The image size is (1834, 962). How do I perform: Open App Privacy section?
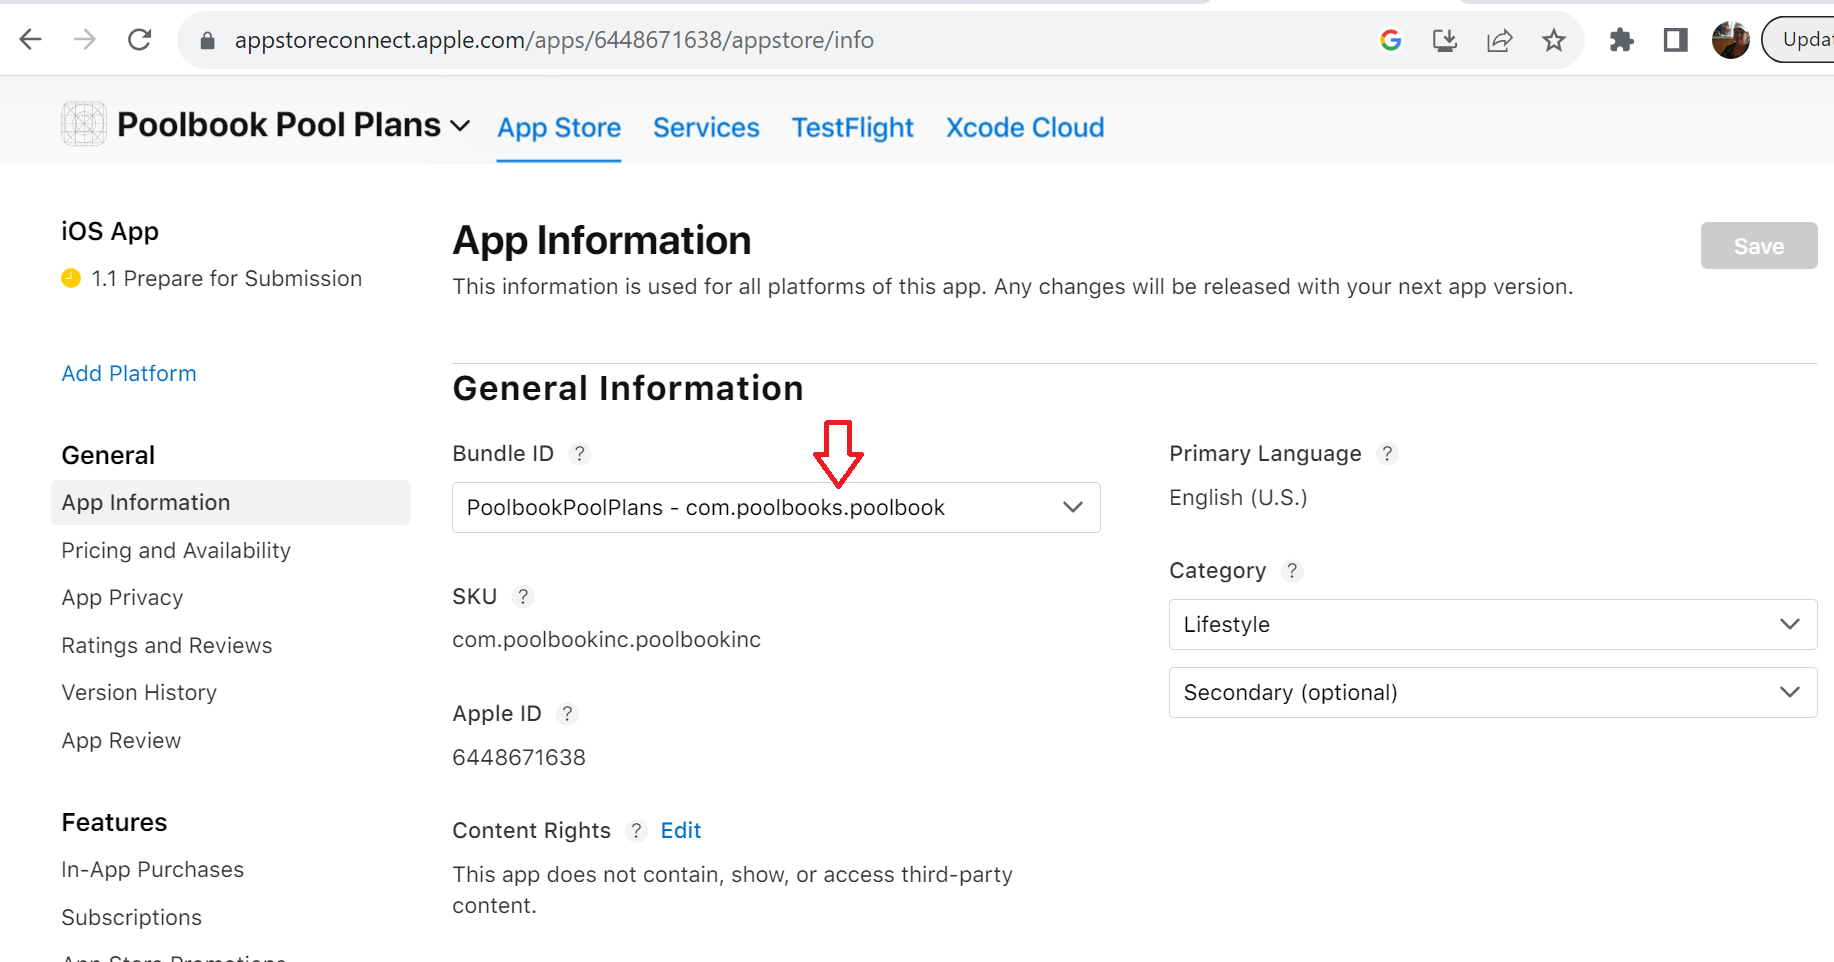click(x=122, y=598)
